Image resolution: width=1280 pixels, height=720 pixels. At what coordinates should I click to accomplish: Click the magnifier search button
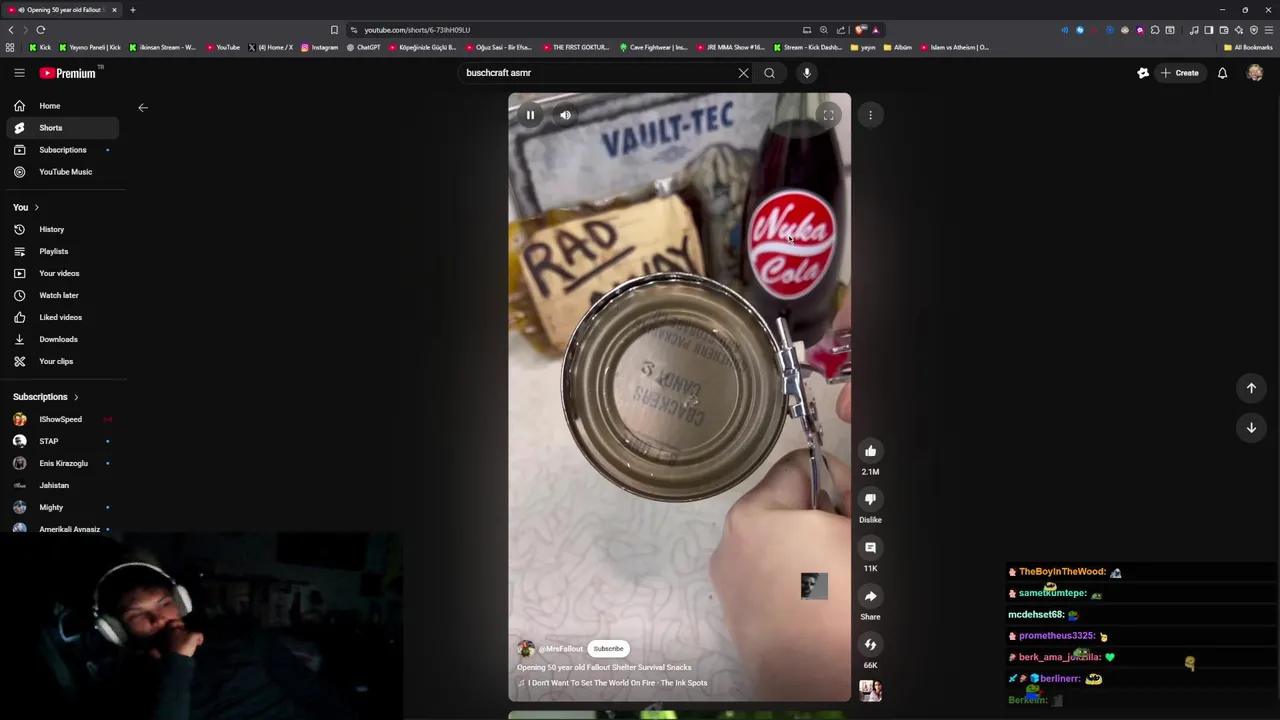click(769, 73)
